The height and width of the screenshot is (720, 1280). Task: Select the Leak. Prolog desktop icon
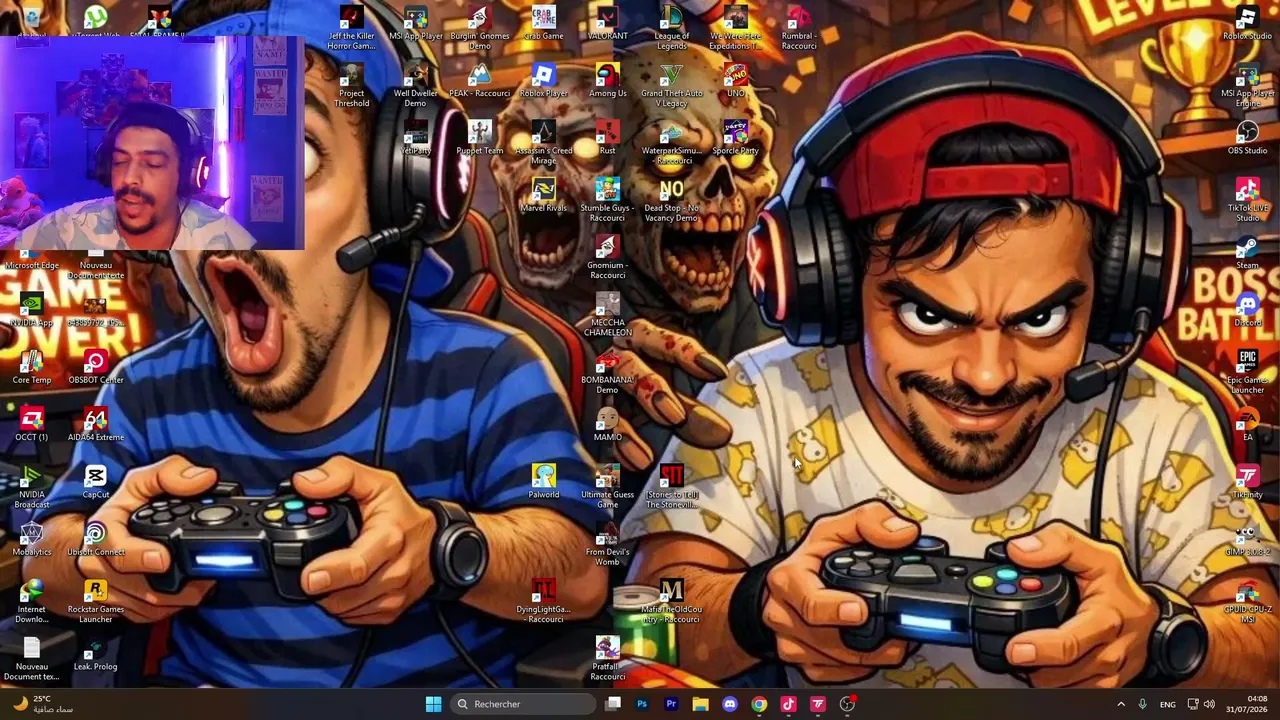(x=95, y=655)
